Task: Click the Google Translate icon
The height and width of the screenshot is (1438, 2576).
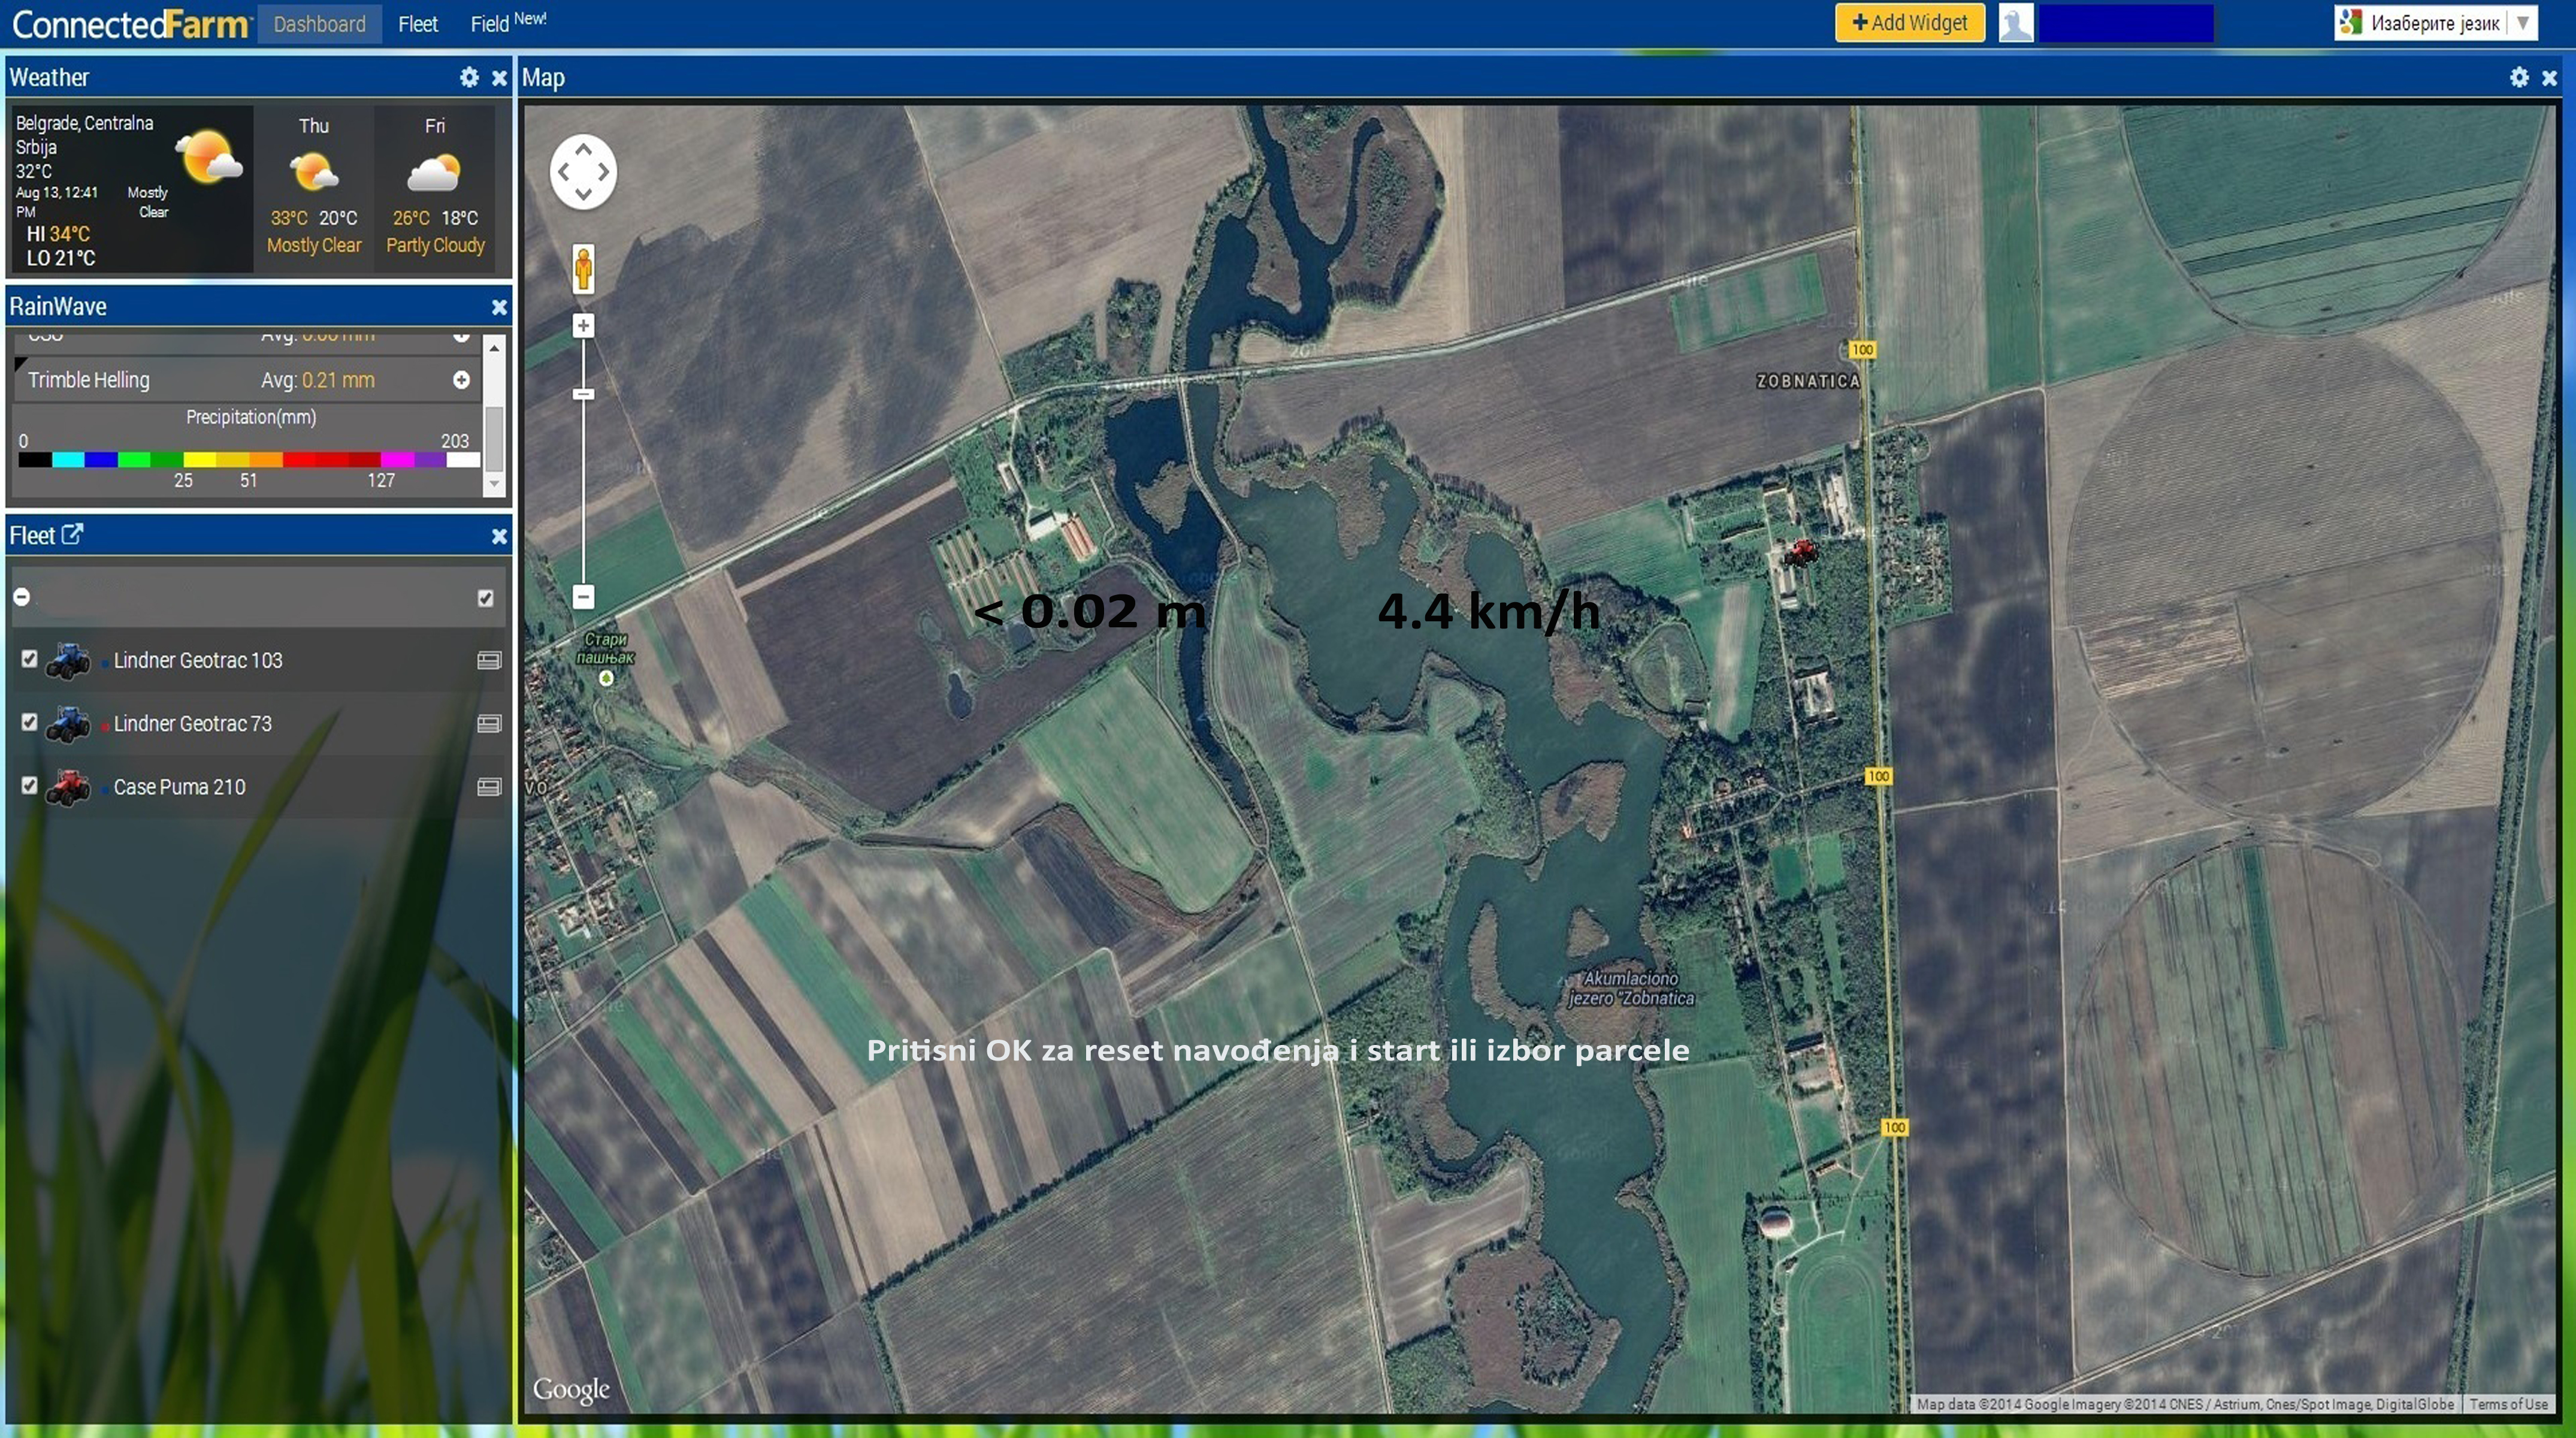Action: pos(2351,22)
